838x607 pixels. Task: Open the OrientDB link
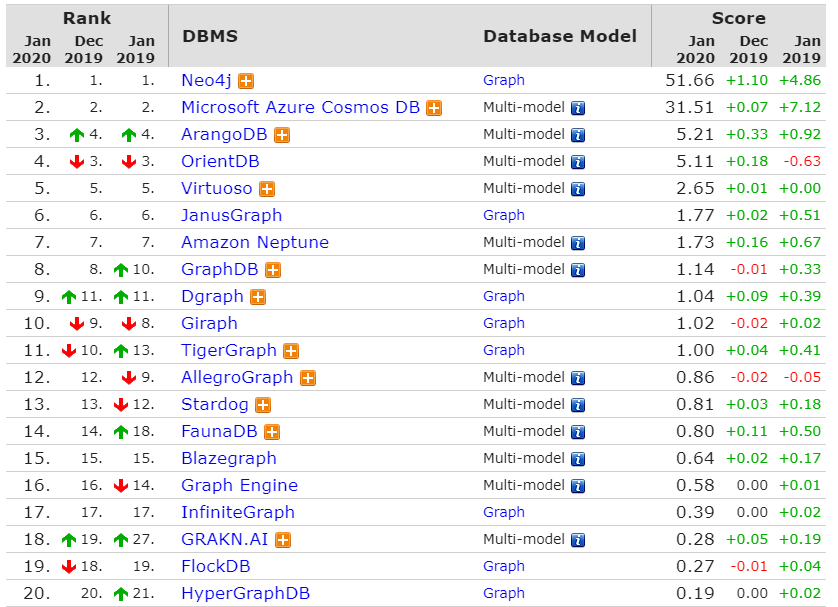[x=220, y=161]
